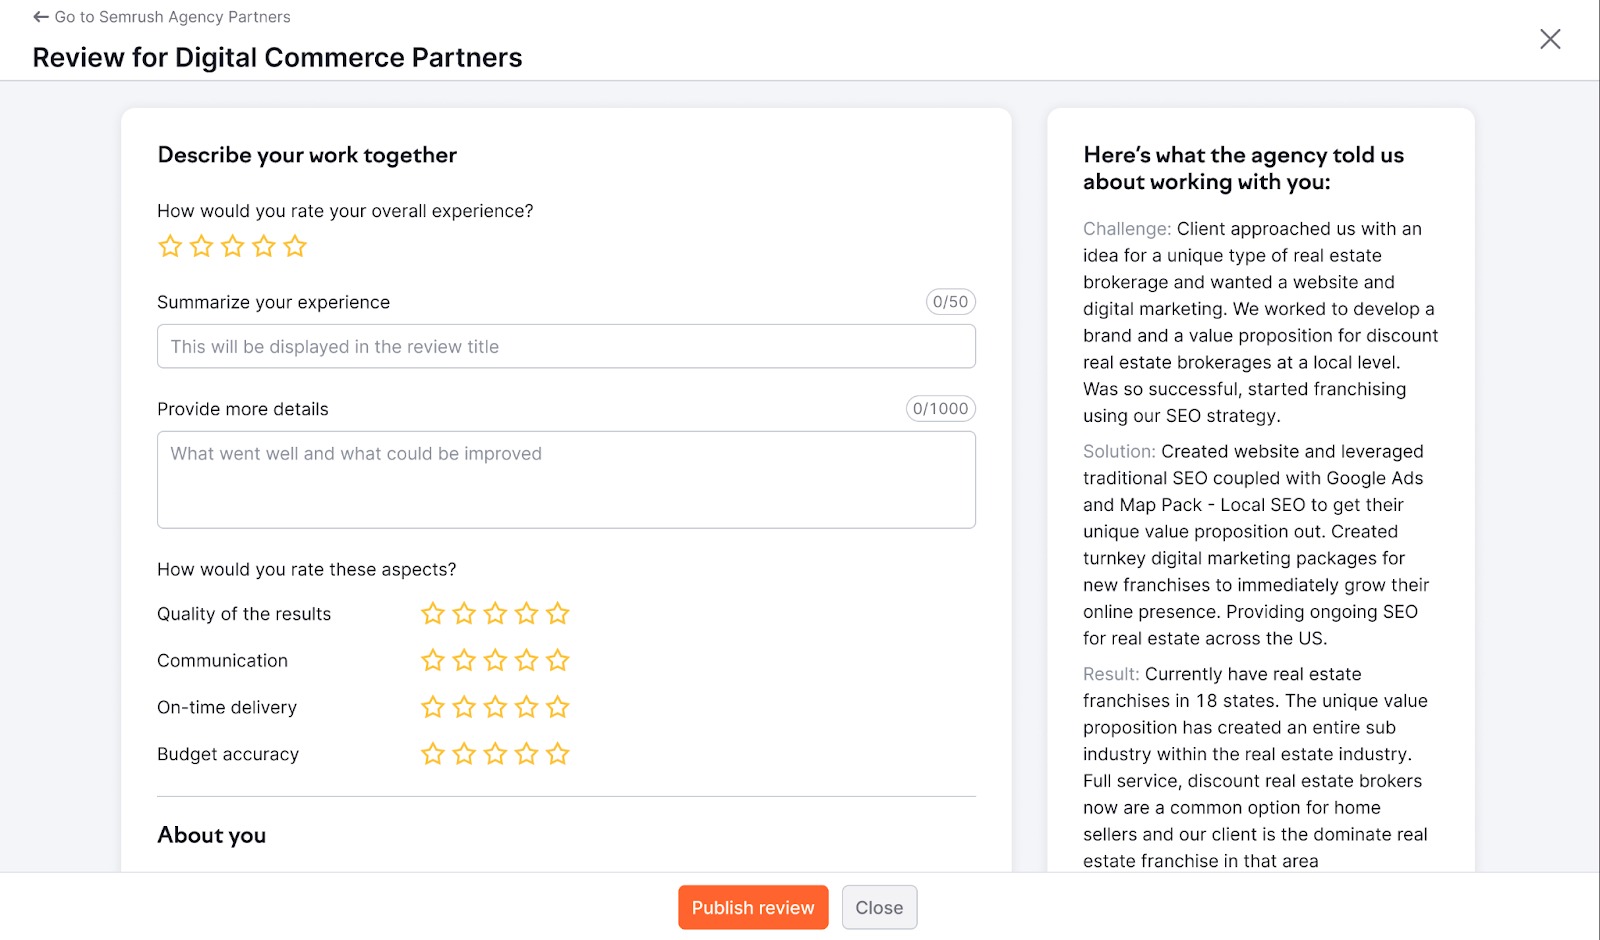Give Quality of the results five stars

click(557, 613)
